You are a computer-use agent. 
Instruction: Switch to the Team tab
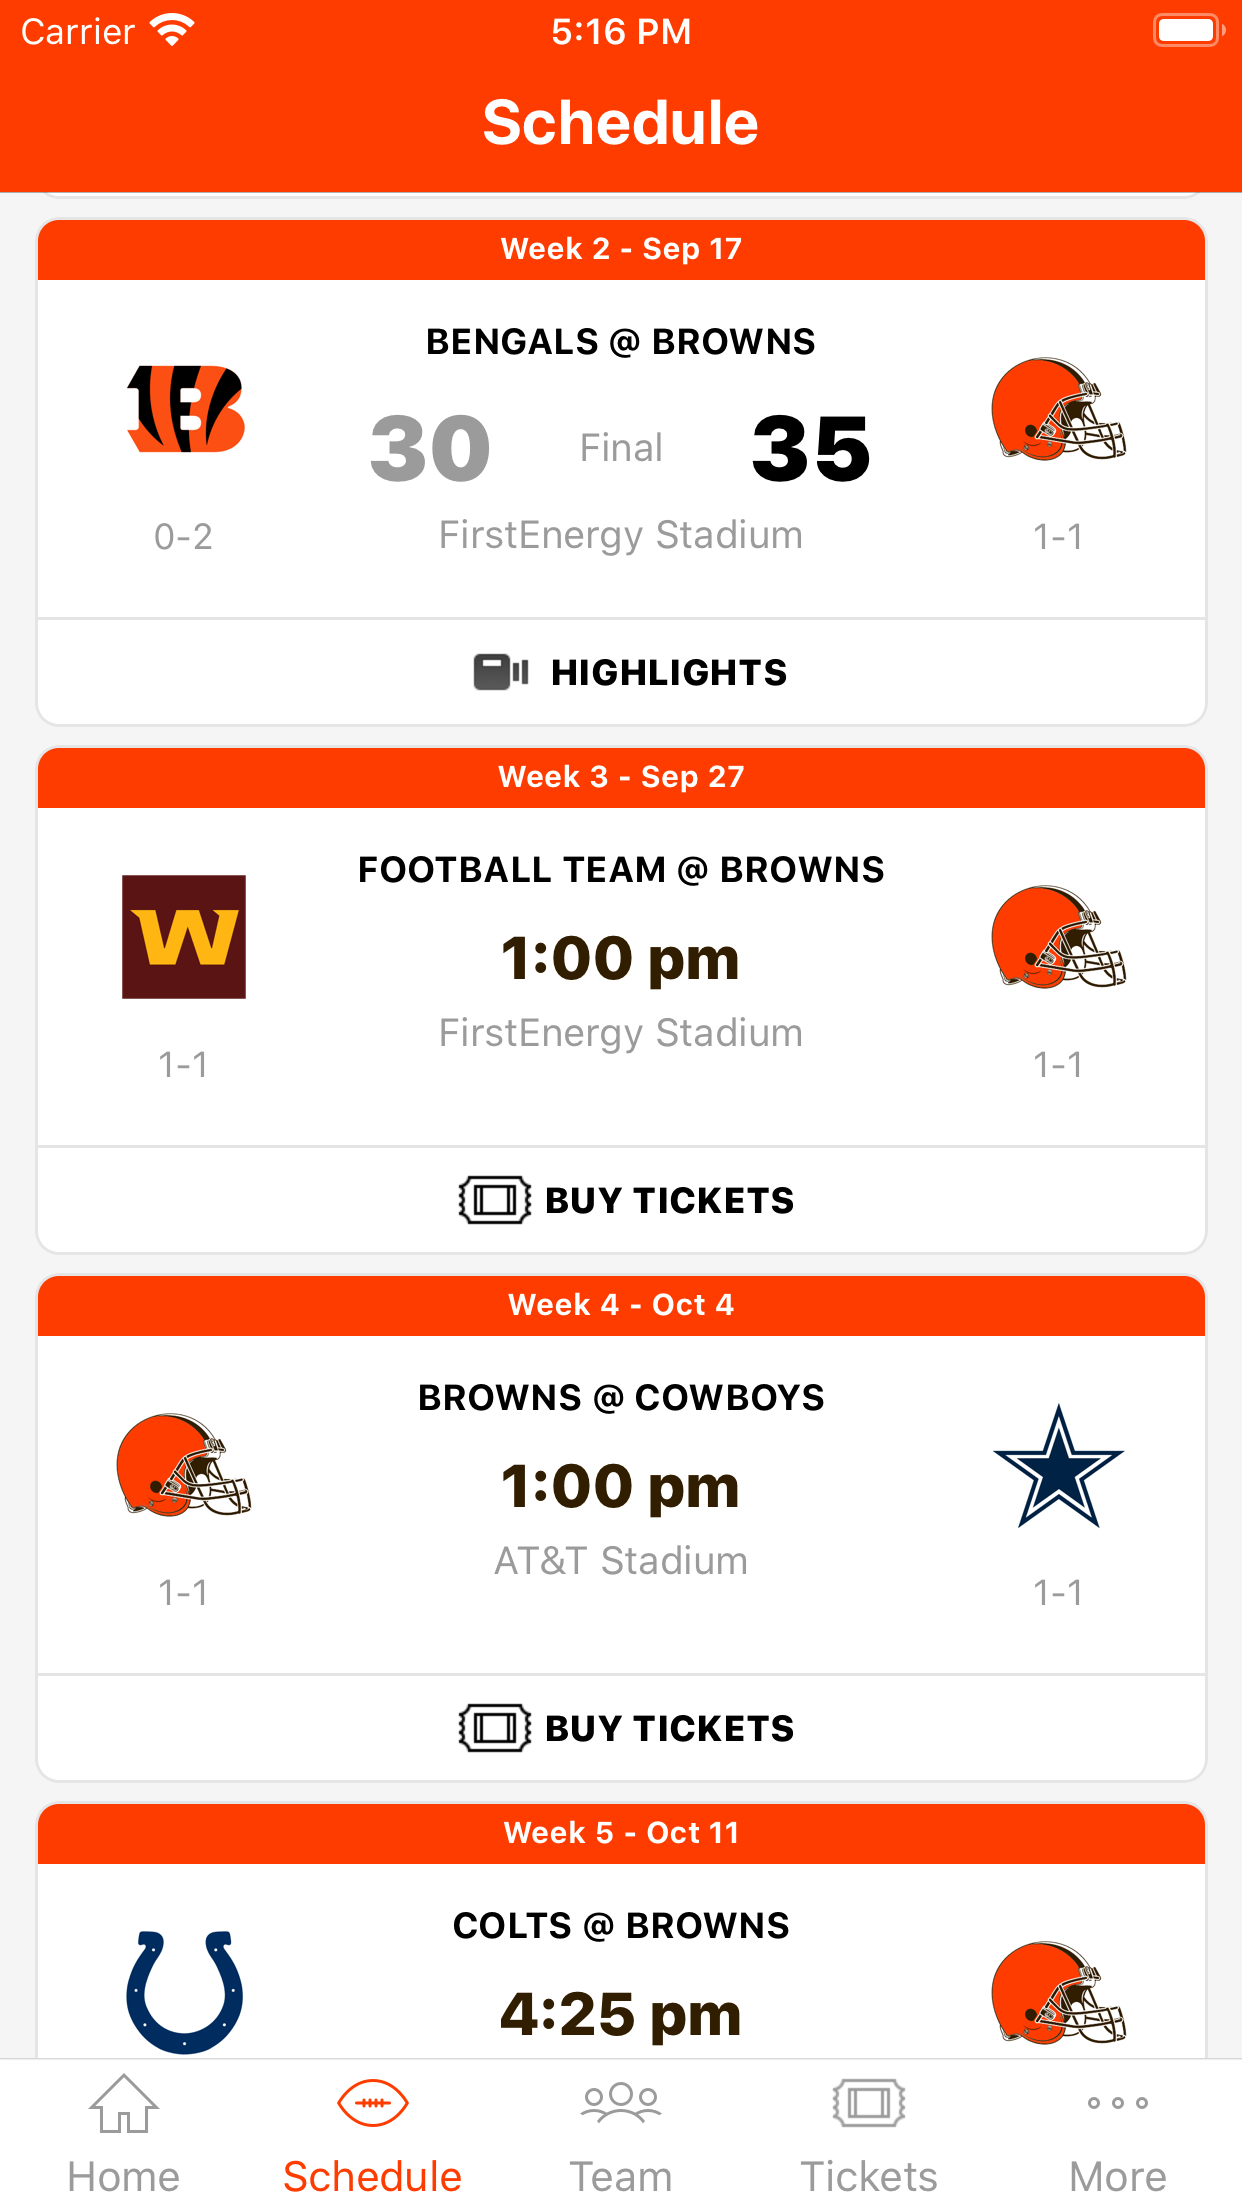pyautogui.click(x=621, y=2132)
